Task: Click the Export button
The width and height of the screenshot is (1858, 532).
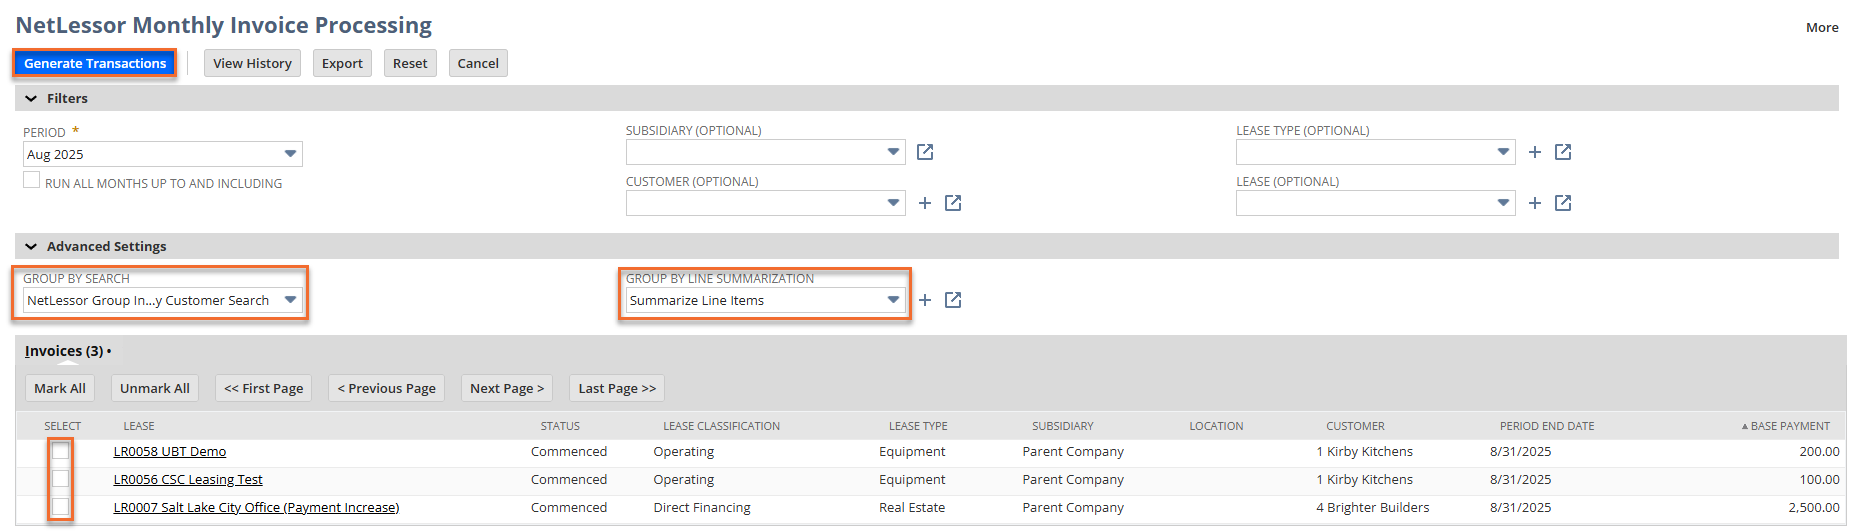Action: click(x=342, y=63)
